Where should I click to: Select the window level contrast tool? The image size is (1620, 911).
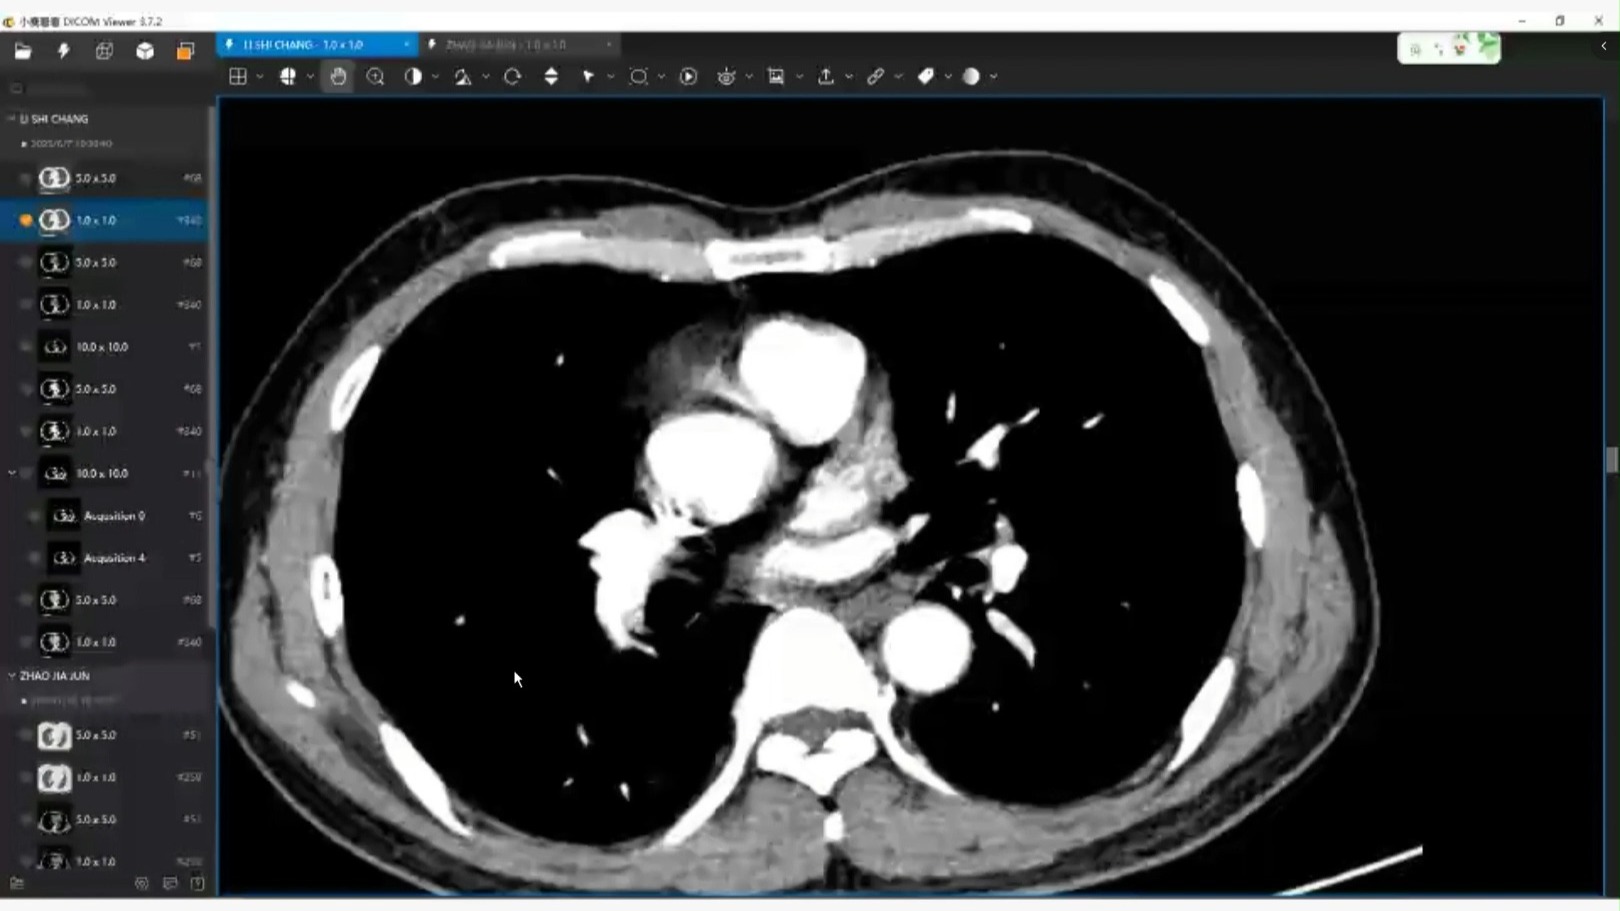tap(413, 76)
